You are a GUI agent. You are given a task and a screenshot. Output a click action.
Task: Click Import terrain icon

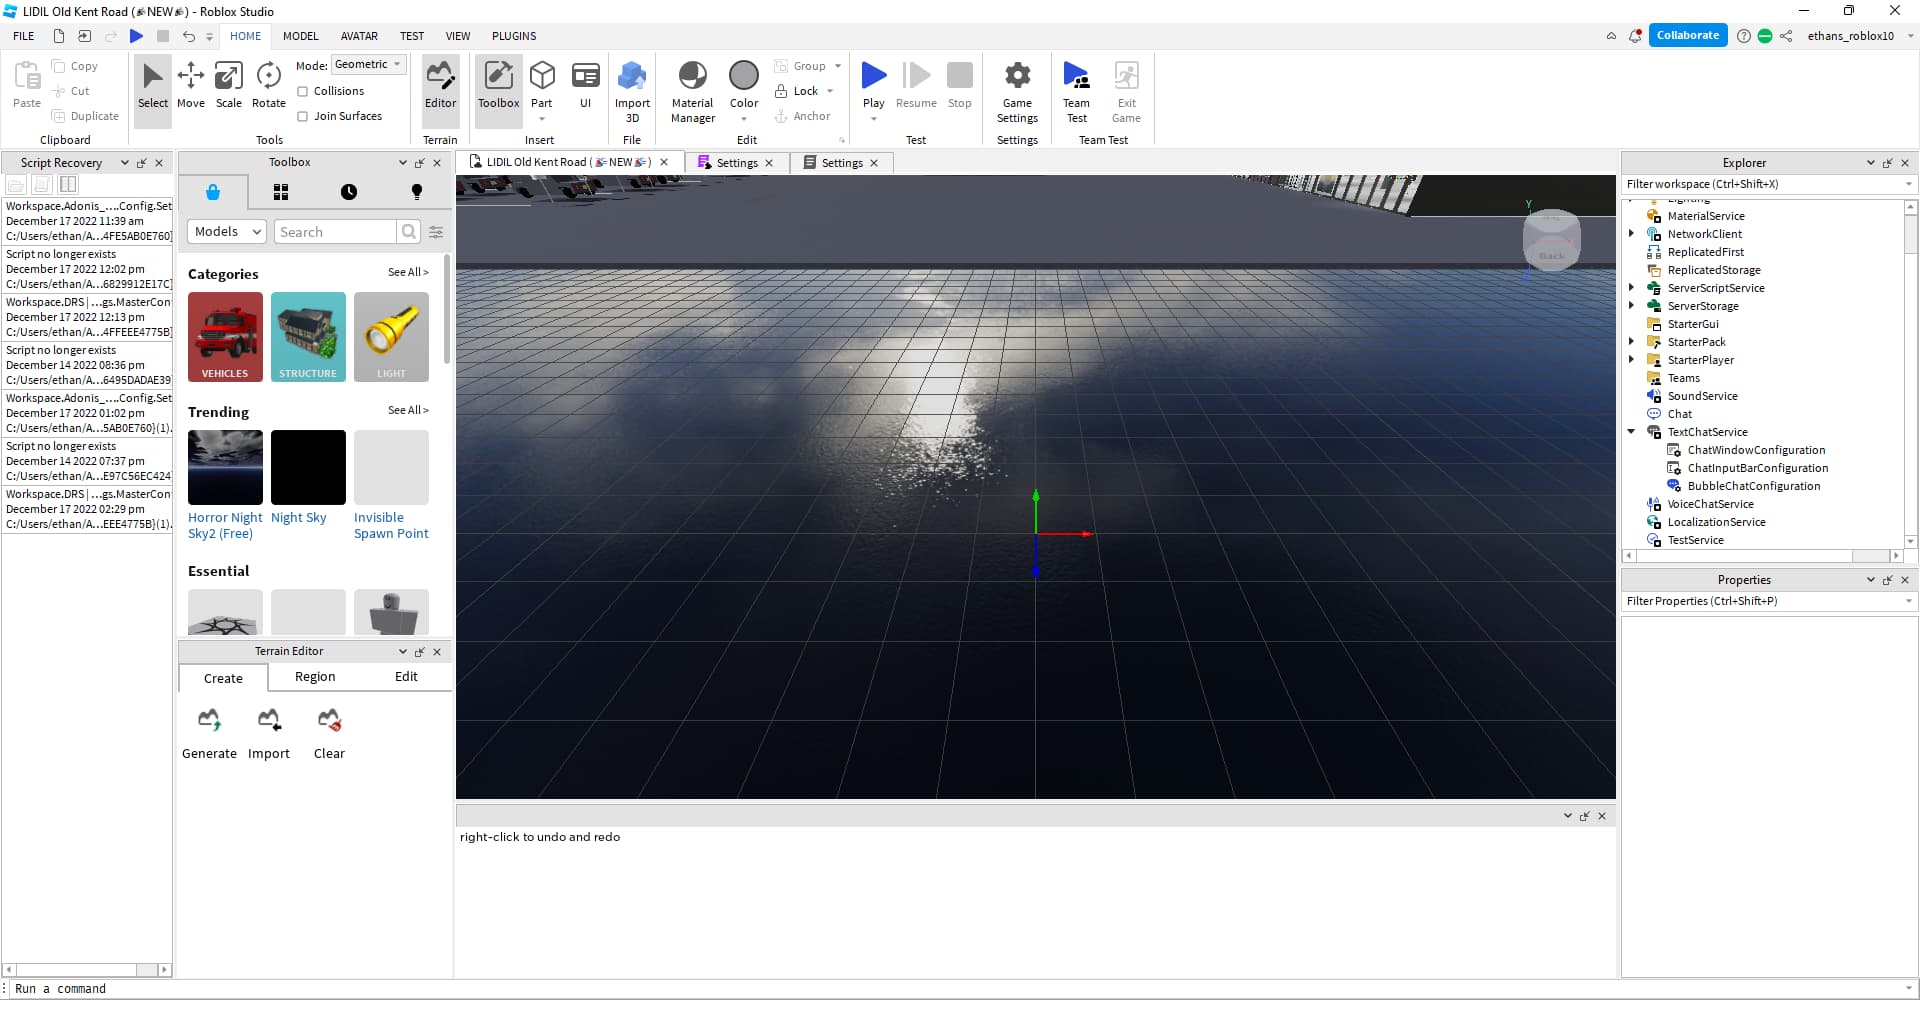[x=269, y=720]
